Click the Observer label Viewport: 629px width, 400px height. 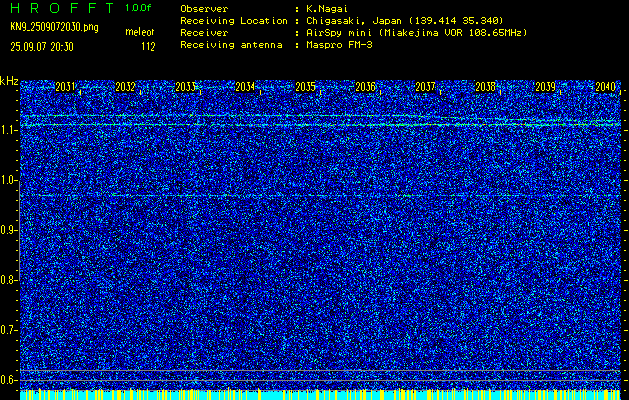coord(204,9)
